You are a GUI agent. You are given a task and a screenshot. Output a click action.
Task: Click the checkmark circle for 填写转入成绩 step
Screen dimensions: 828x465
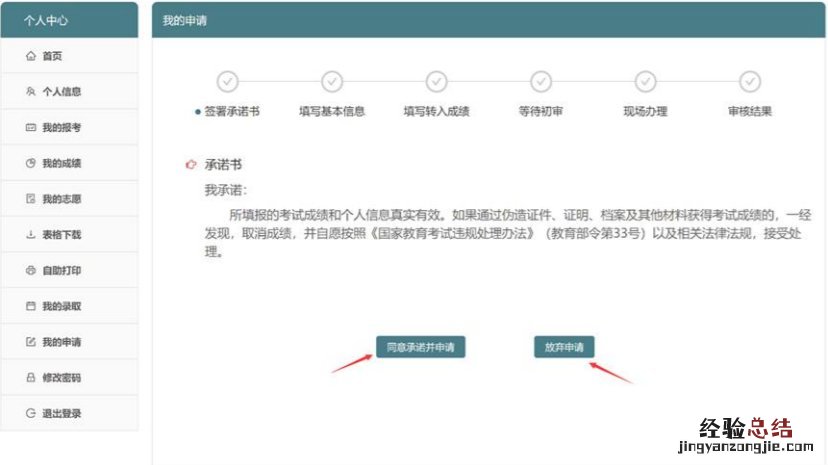tap(437, 82)
